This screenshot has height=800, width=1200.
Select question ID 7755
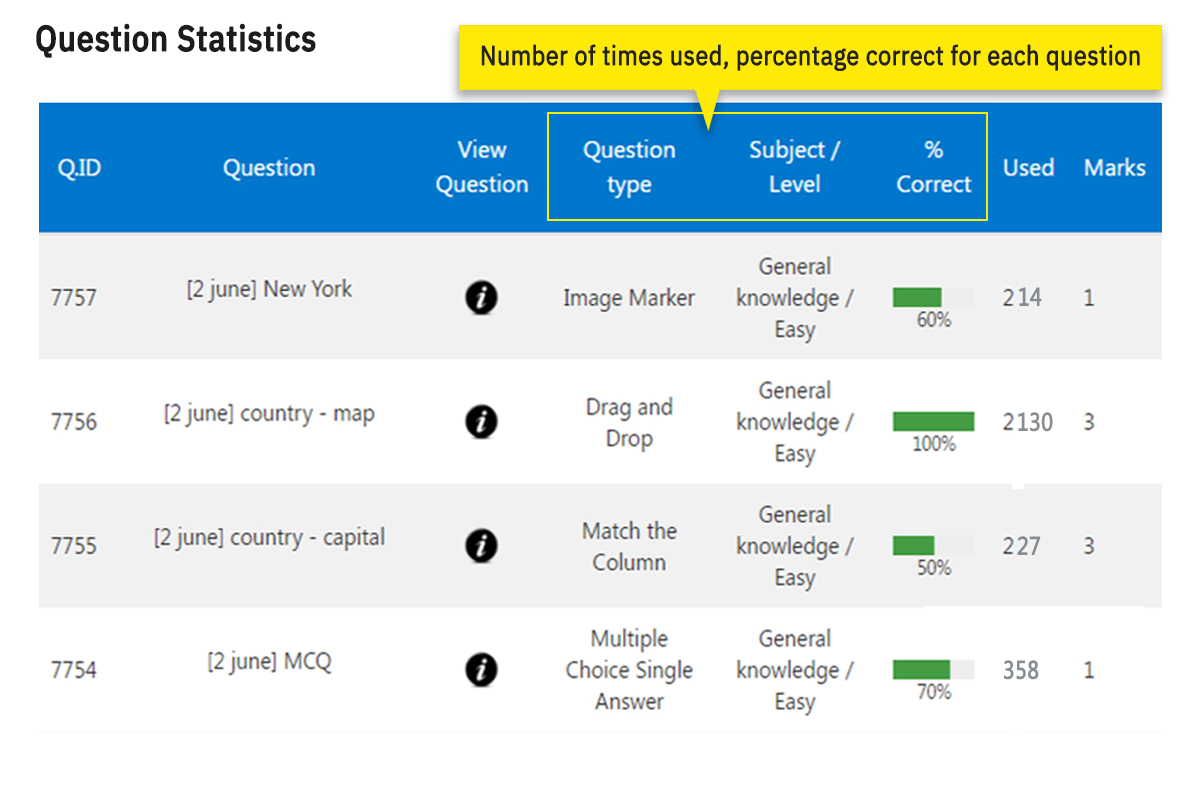74,546
